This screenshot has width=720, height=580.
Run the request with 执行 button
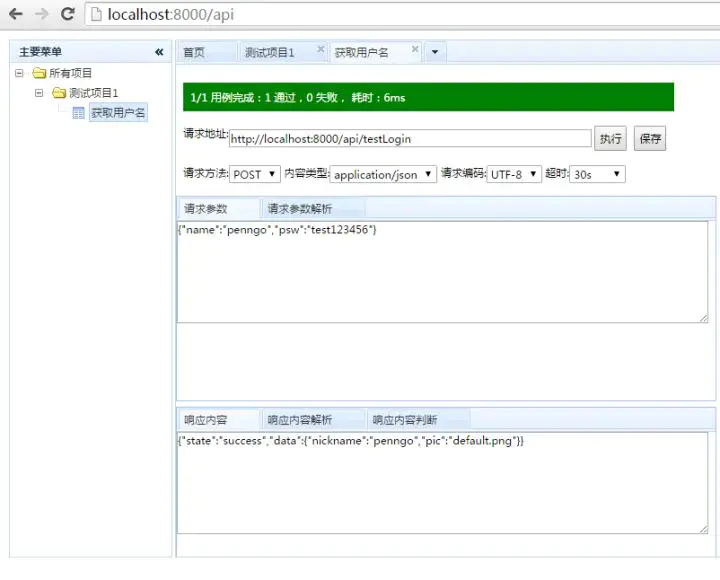[610, 138]
